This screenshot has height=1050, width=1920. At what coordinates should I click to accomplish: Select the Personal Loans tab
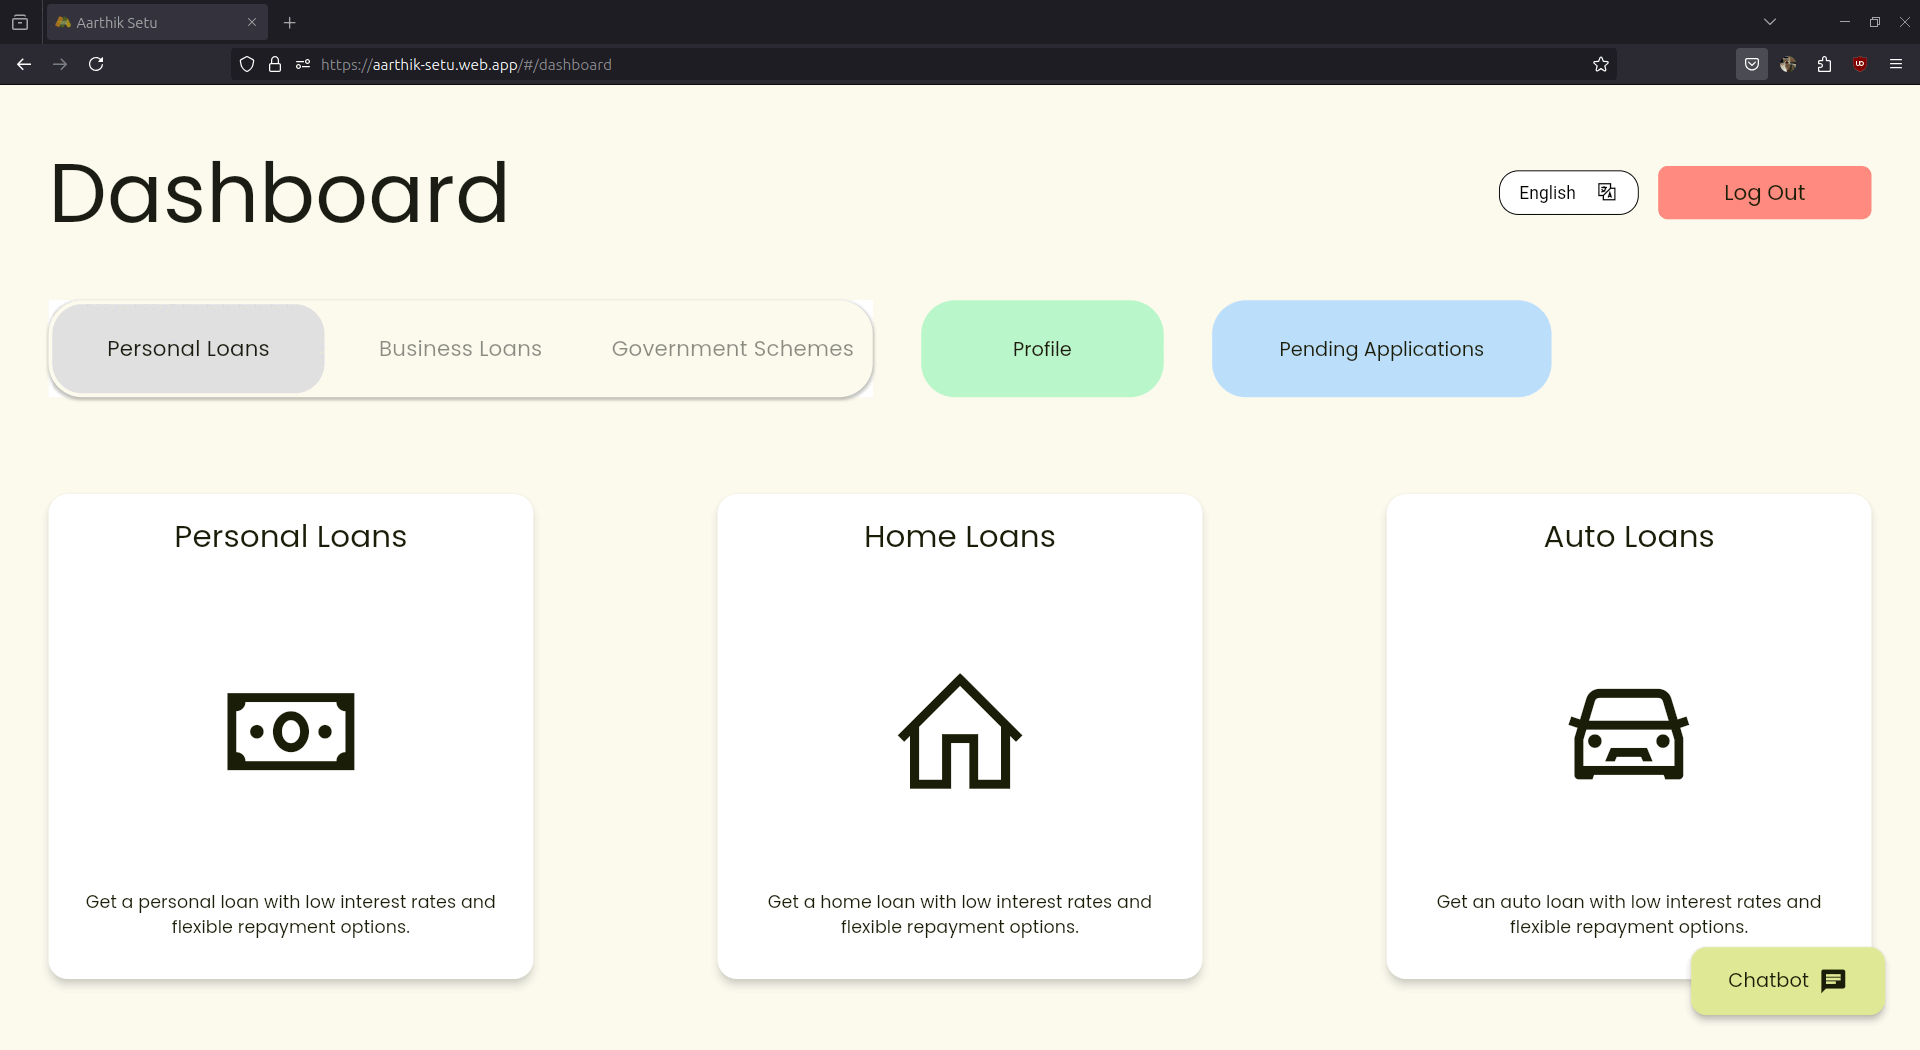tap(188, 349)
